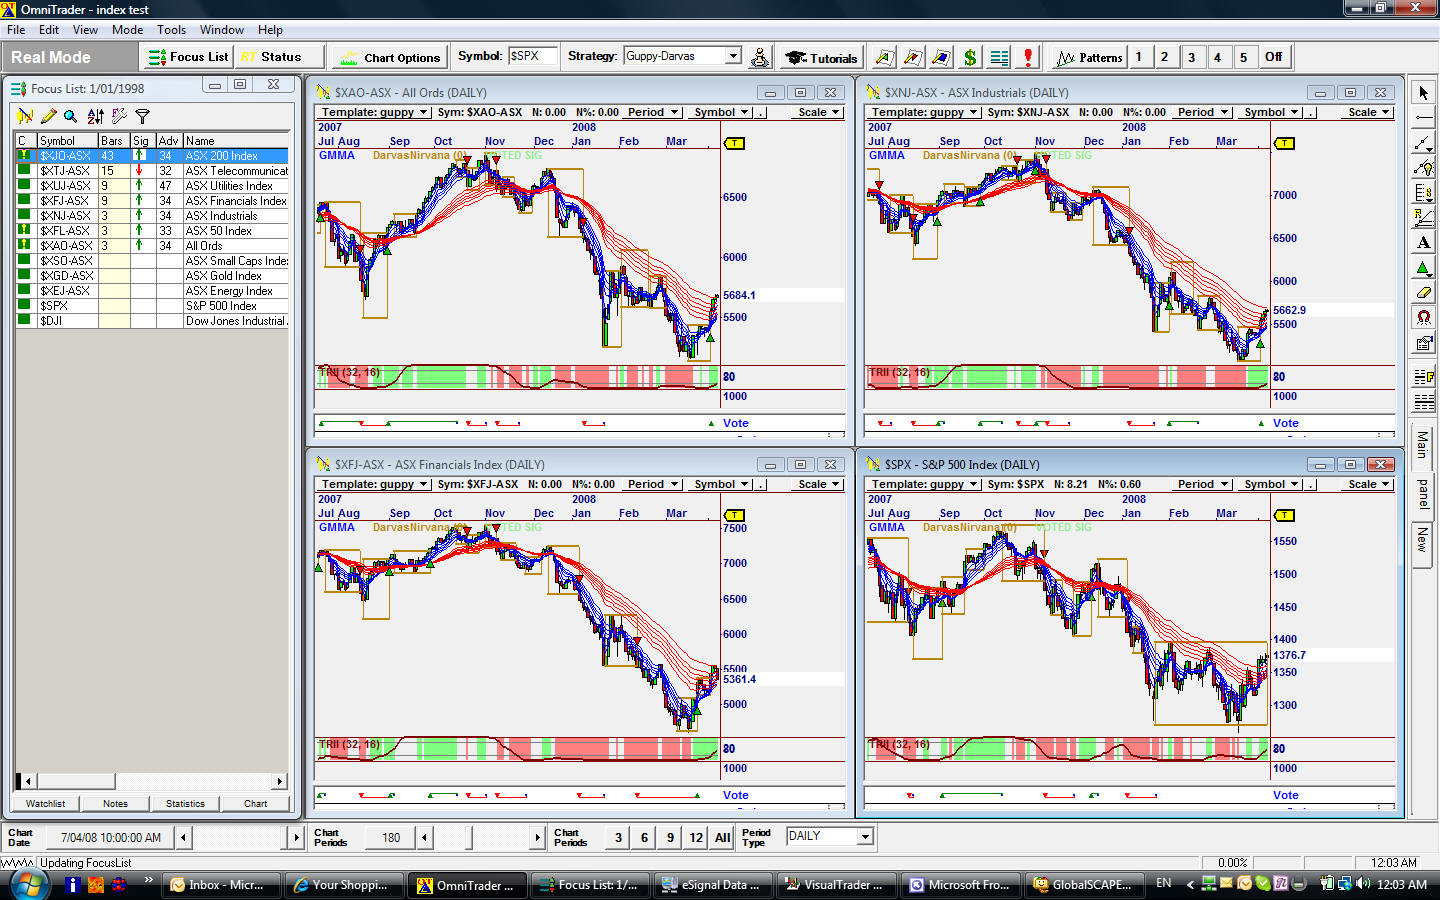Click the Chart Date right arrow
Screen dimensions: 1440x900
[296, 837]
